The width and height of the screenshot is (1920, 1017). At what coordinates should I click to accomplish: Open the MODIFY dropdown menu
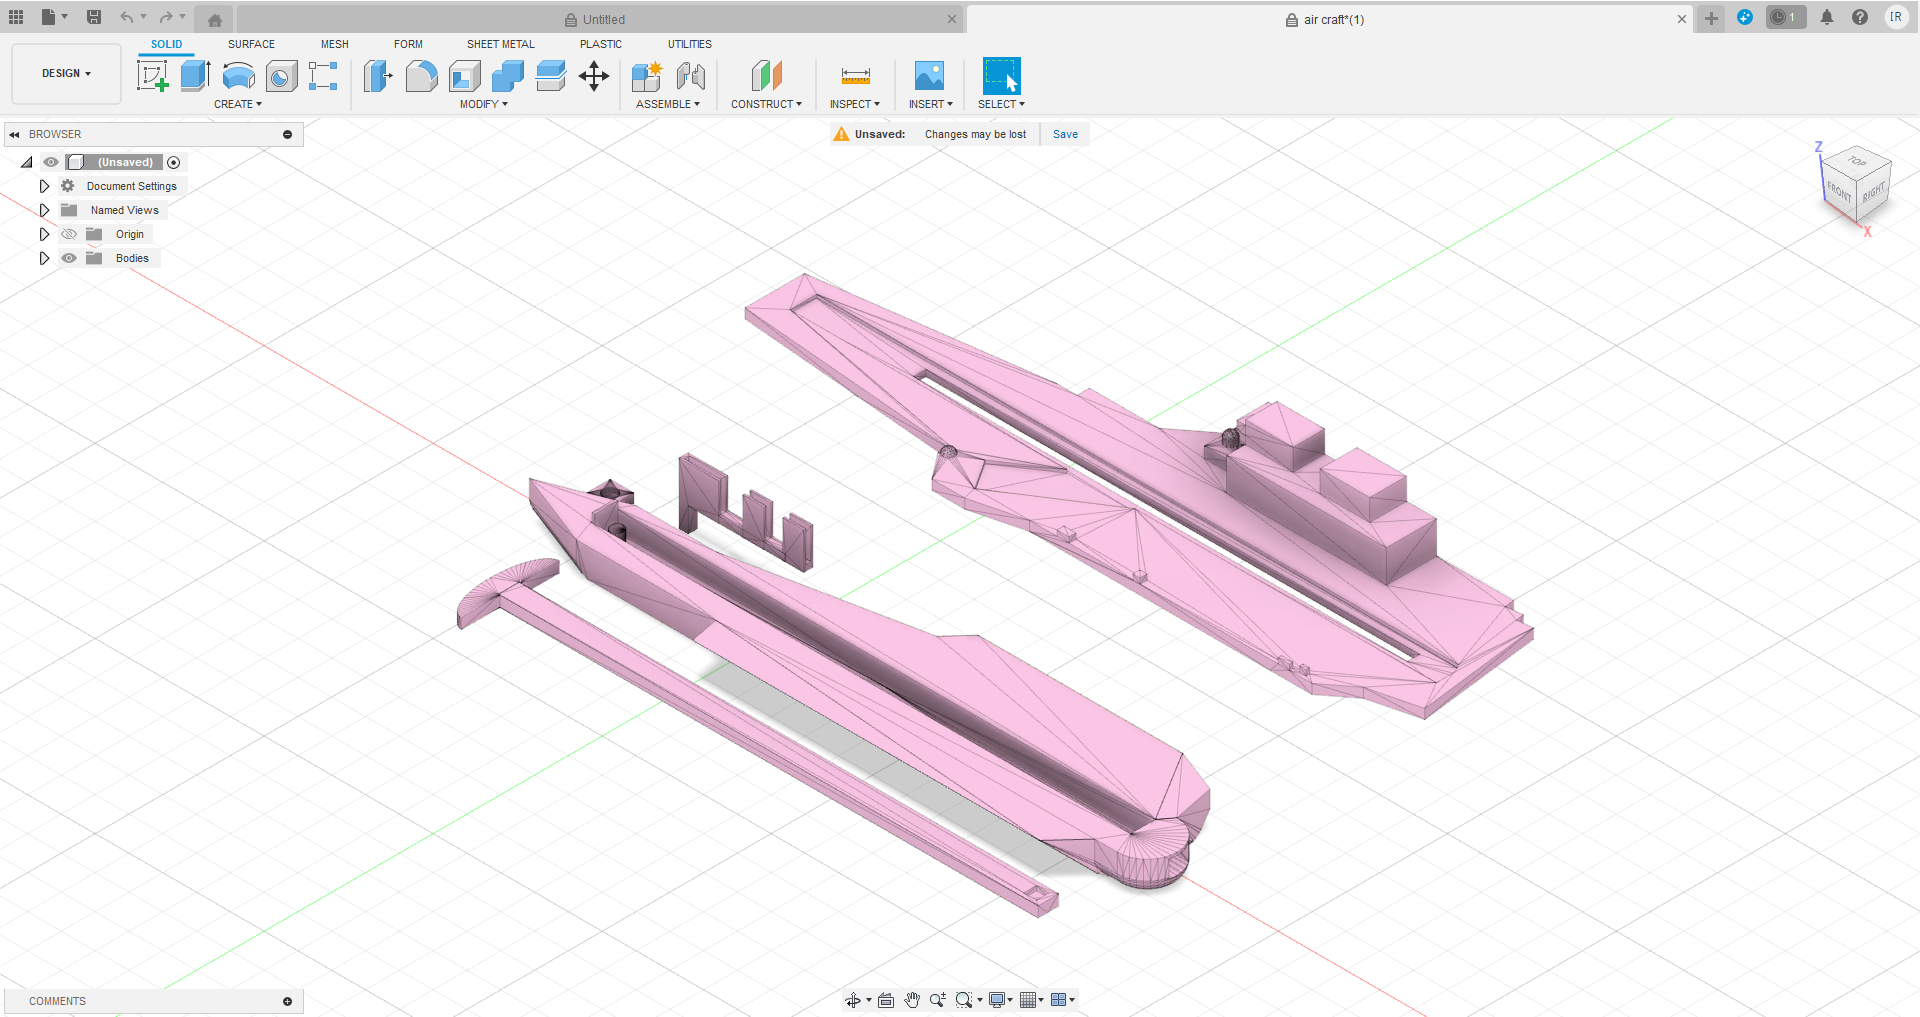click(484, 104)
